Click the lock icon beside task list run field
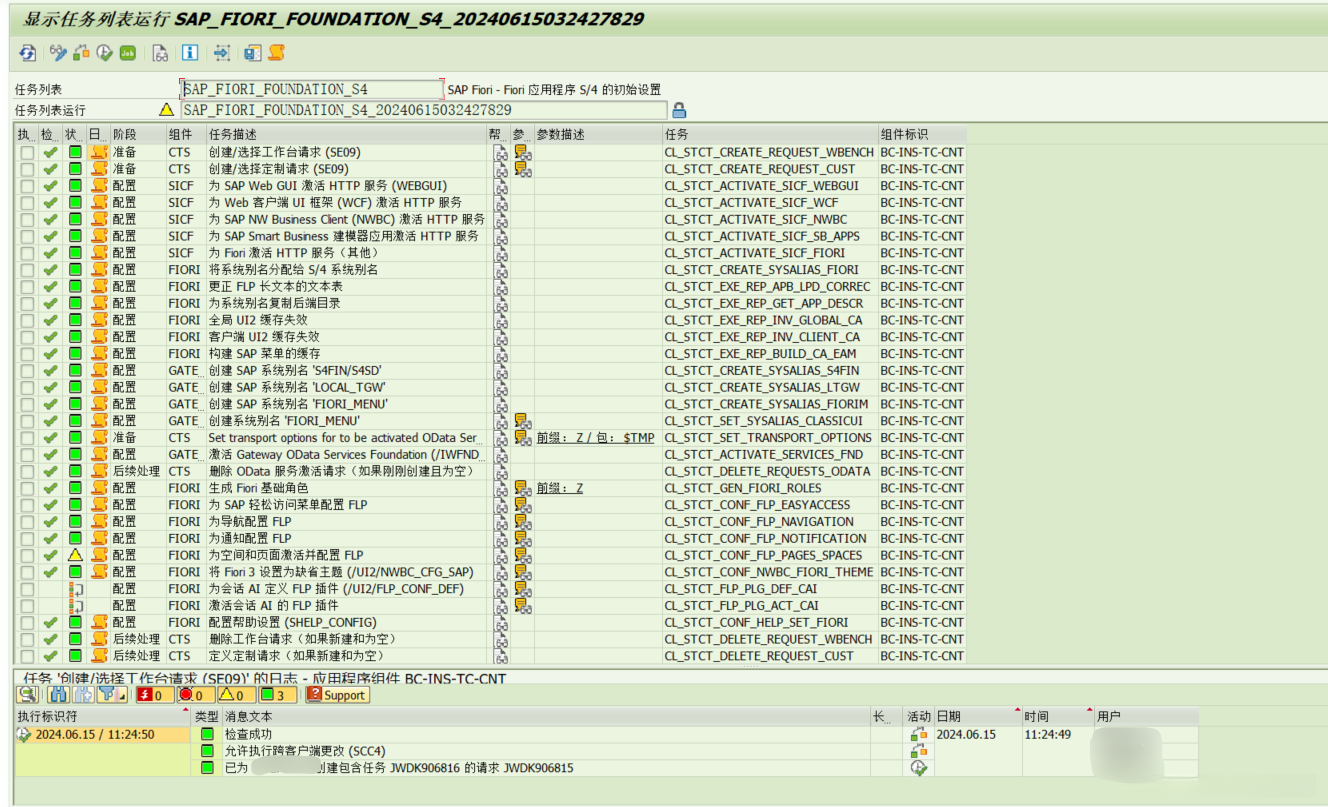Viewport: 1328px width, 807px height. pyautogui.click(x=679, y=110)
